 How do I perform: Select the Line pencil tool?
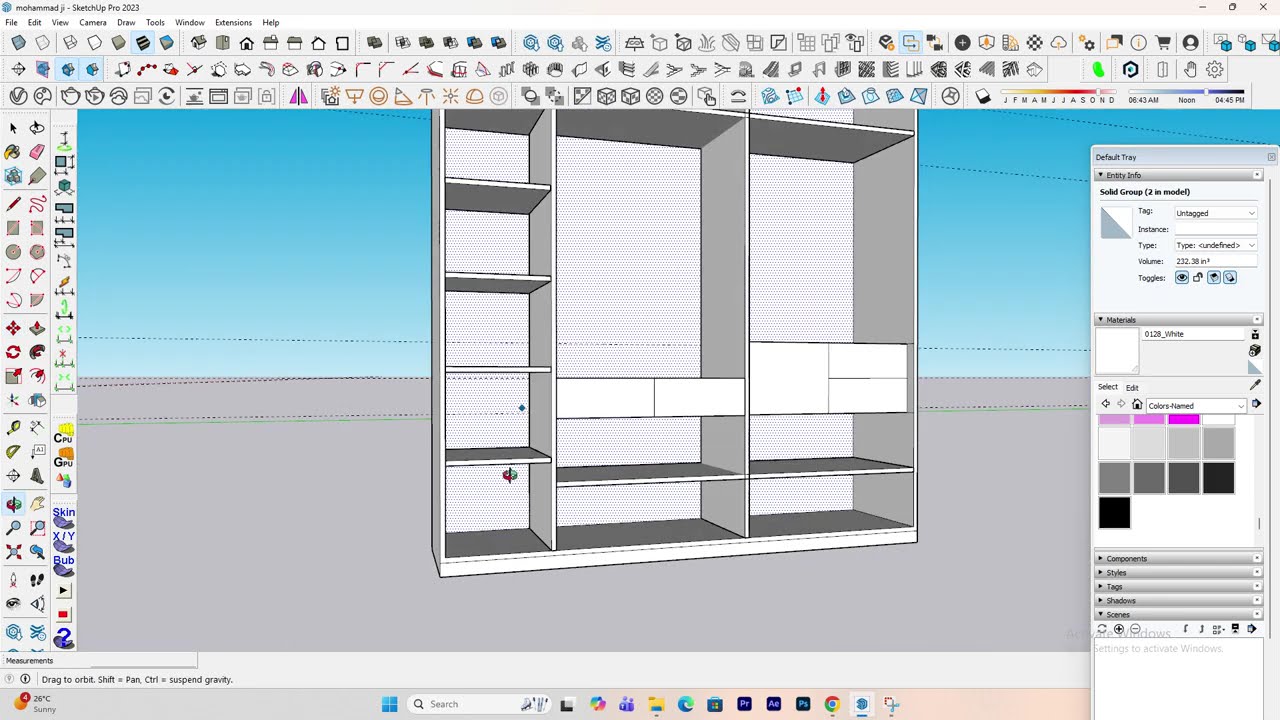pyautogui.click(x=13, y=204)
